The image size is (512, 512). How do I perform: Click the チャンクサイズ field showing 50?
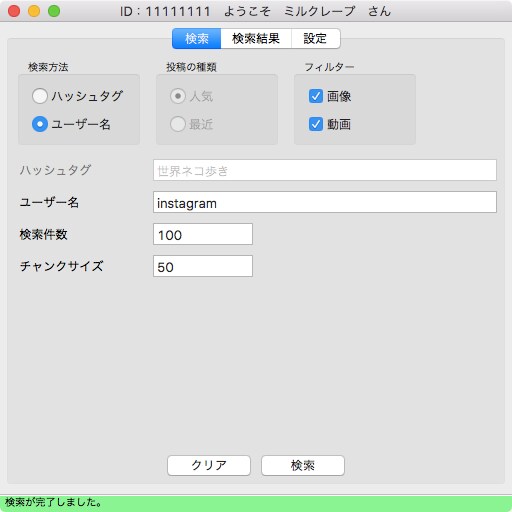pyautogui.click(x=203, y=266)
